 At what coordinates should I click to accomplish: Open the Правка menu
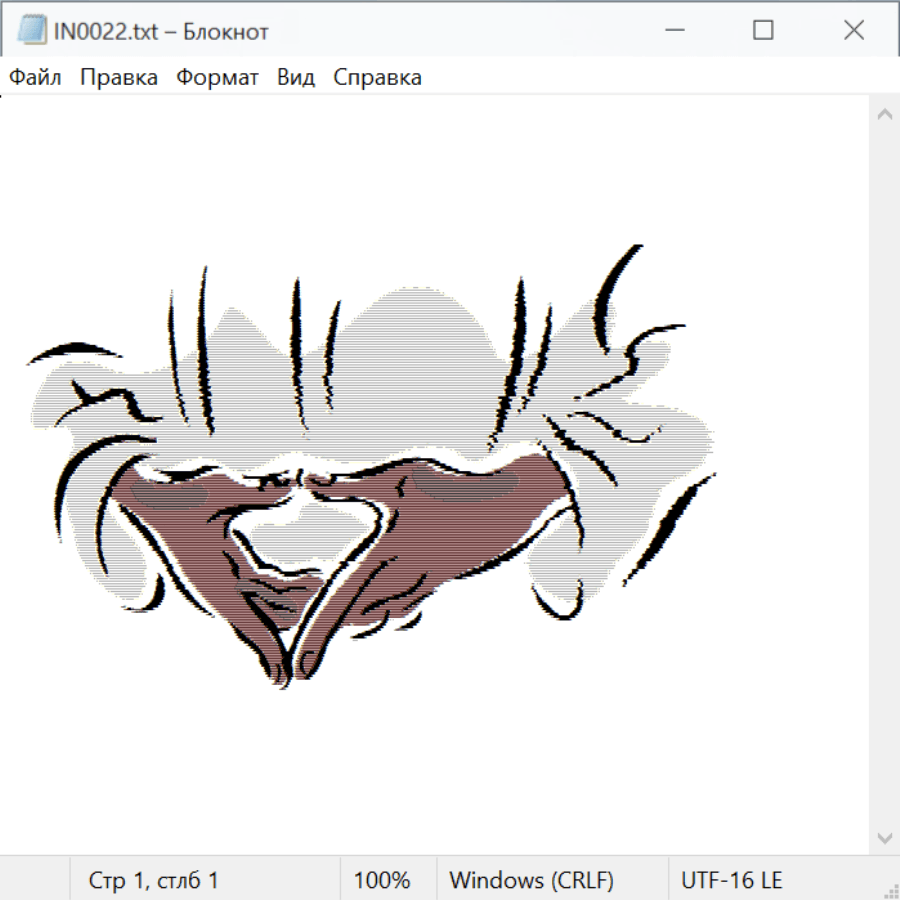click(x=118, y=78)
